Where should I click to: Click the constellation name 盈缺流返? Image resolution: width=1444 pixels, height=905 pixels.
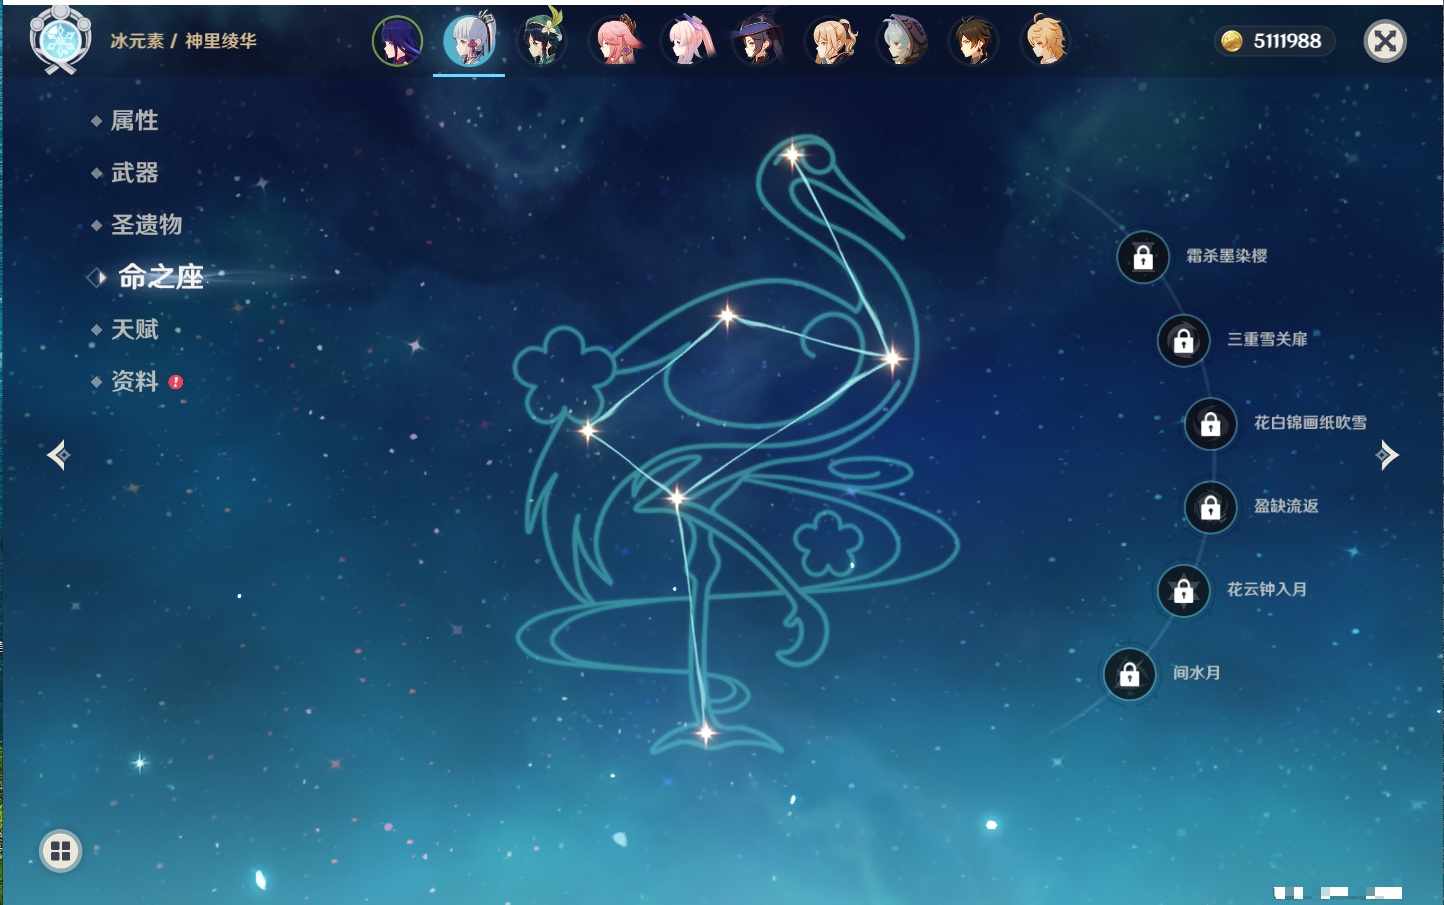pyautogui.click(x=1286, y=506)
